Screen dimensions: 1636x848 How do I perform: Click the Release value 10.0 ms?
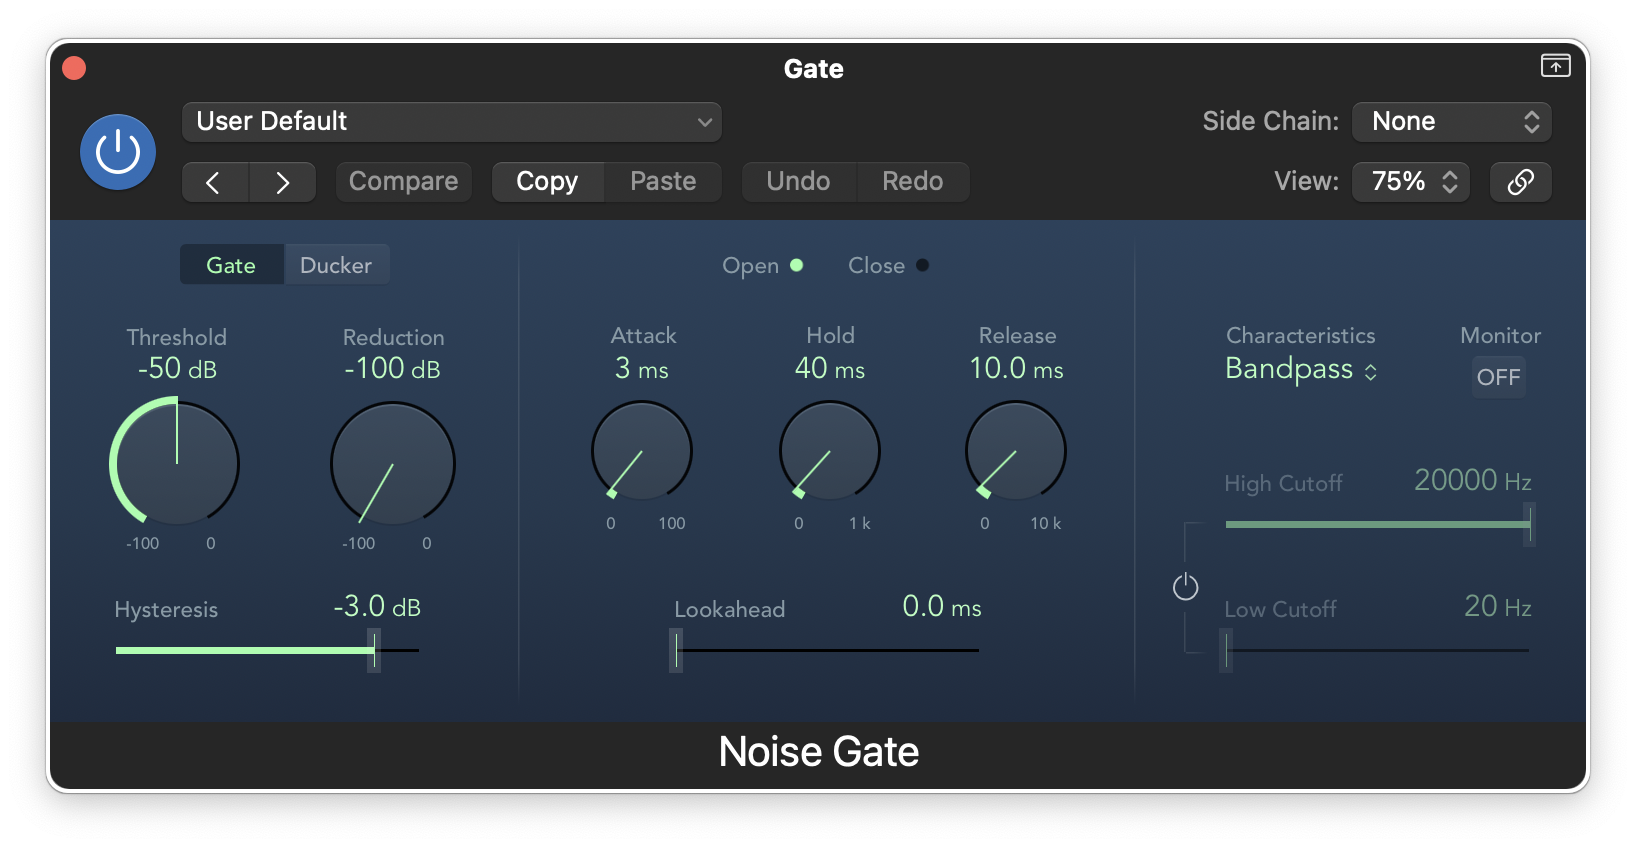(x=1016, y=369)
